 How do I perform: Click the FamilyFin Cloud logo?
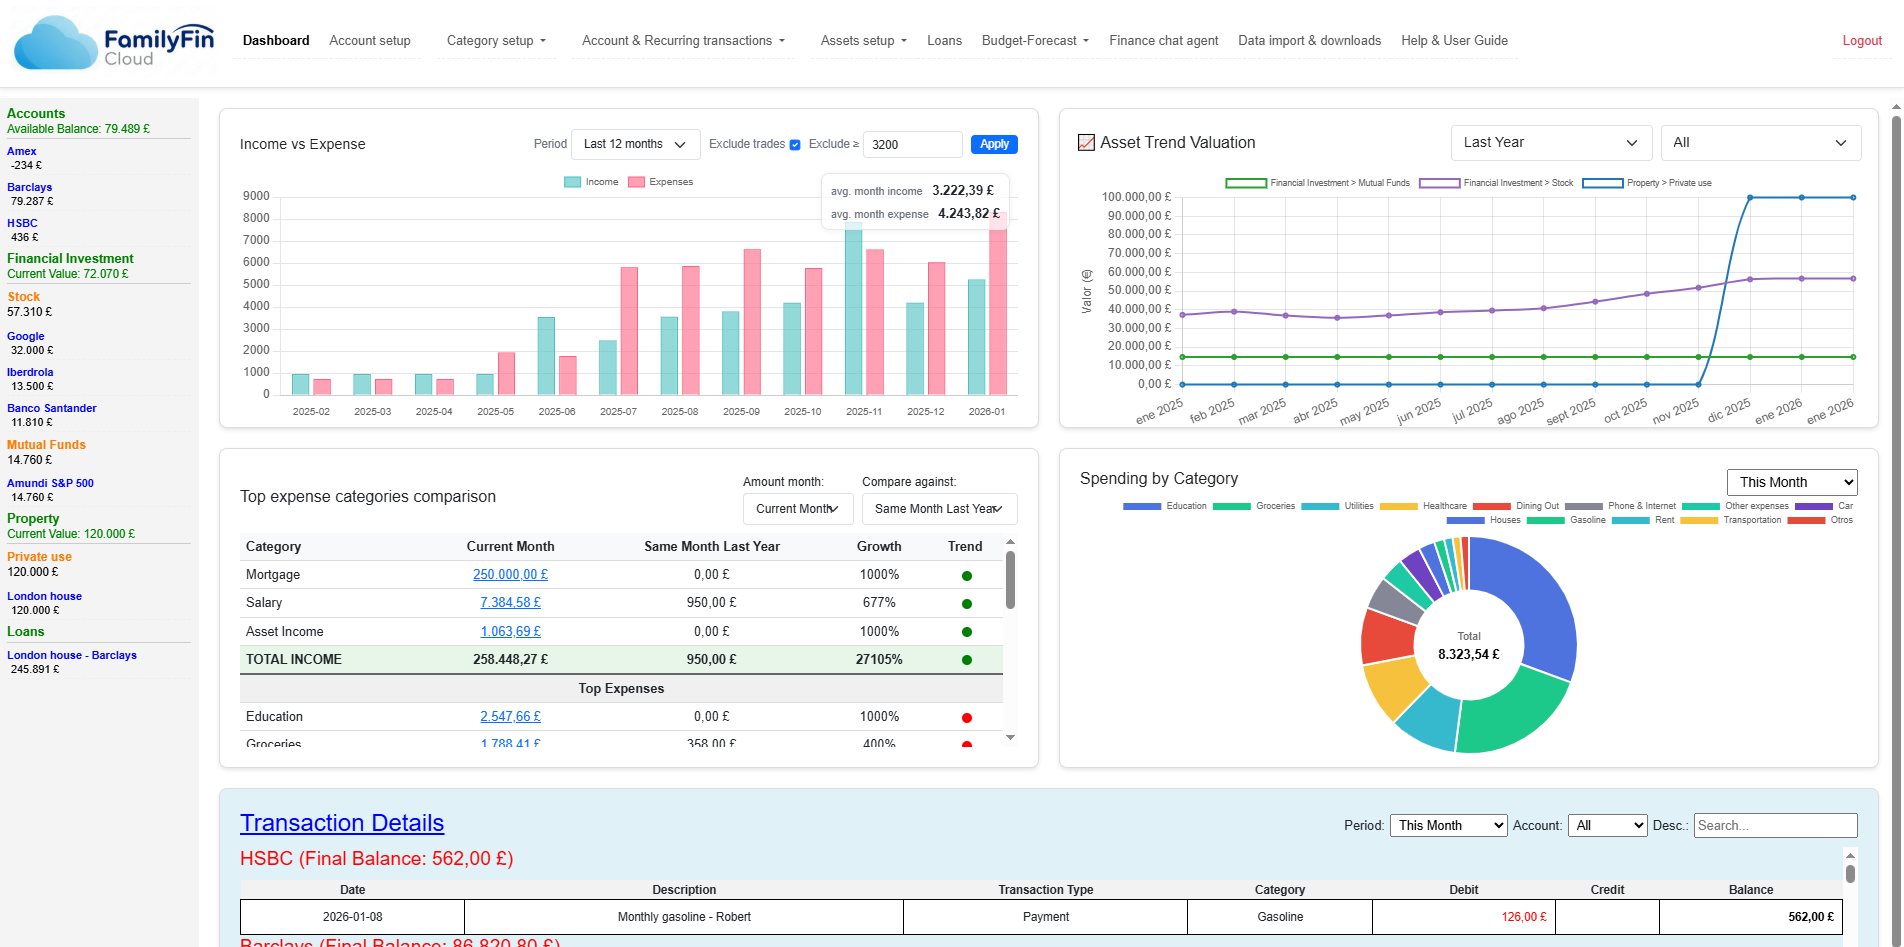click(114, 42)
